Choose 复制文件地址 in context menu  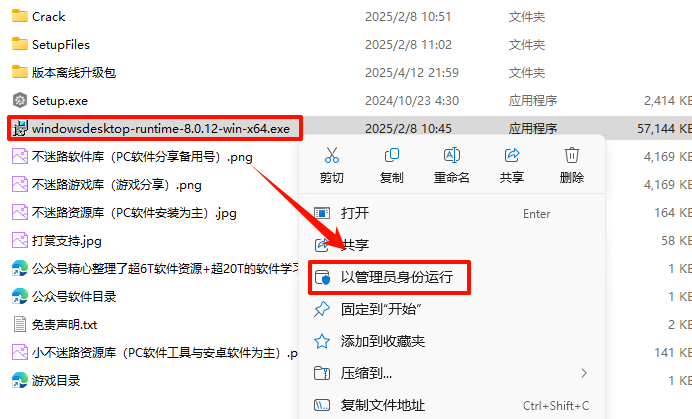(452, 405)
